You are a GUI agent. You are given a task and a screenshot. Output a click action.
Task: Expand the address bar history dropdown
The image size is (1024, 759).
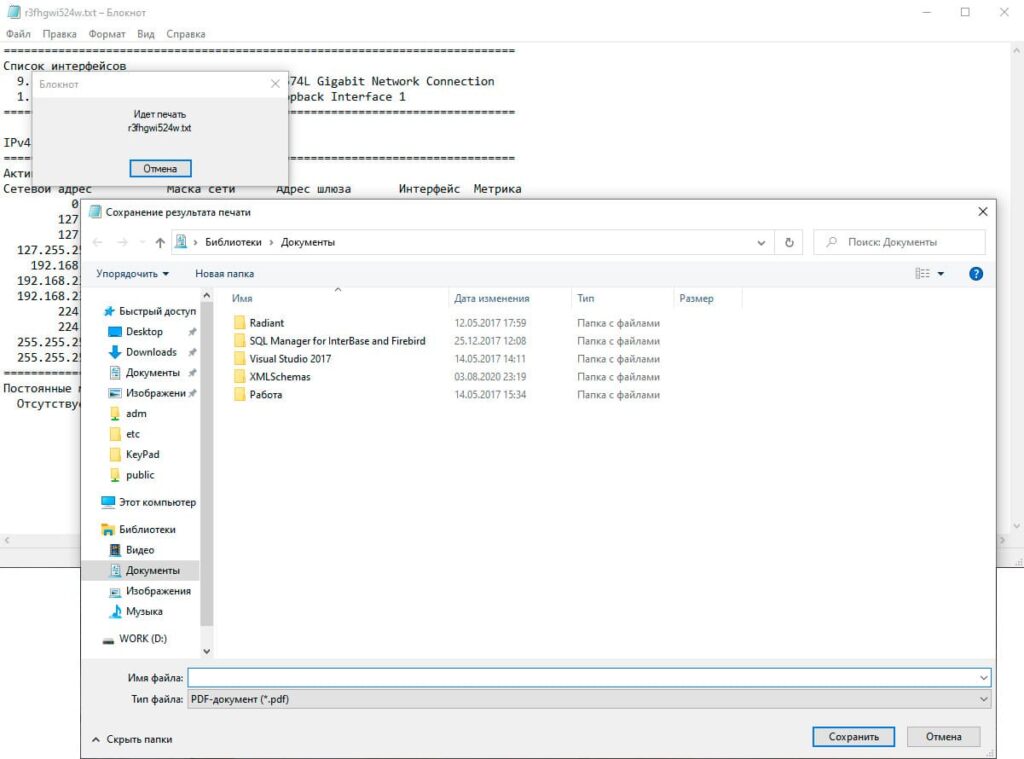point(762,242)
